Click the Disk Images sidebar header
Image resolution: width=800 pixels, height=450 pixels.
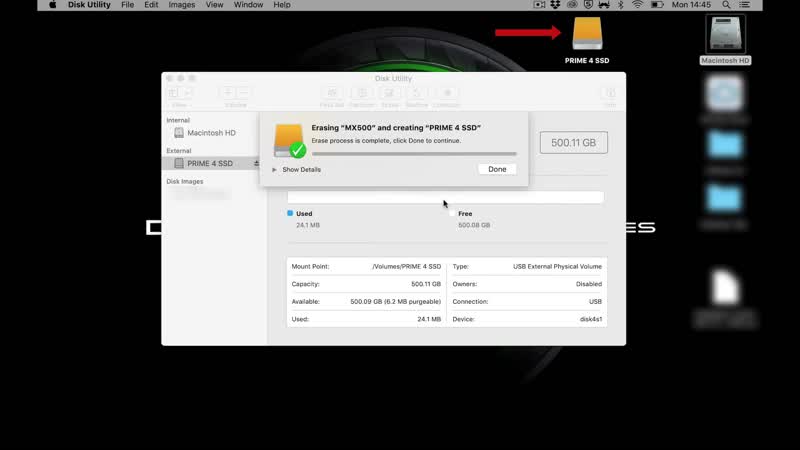[x=185, y=181]
